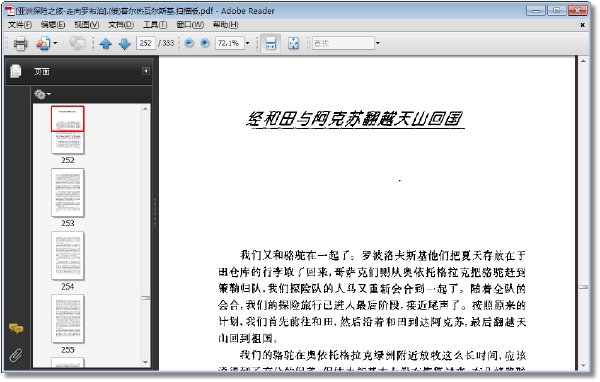Viewport: 600px width, 382px height.
Task: Expand the zoom percentage dropdown arrow
Action: click(x=248, y=43)
